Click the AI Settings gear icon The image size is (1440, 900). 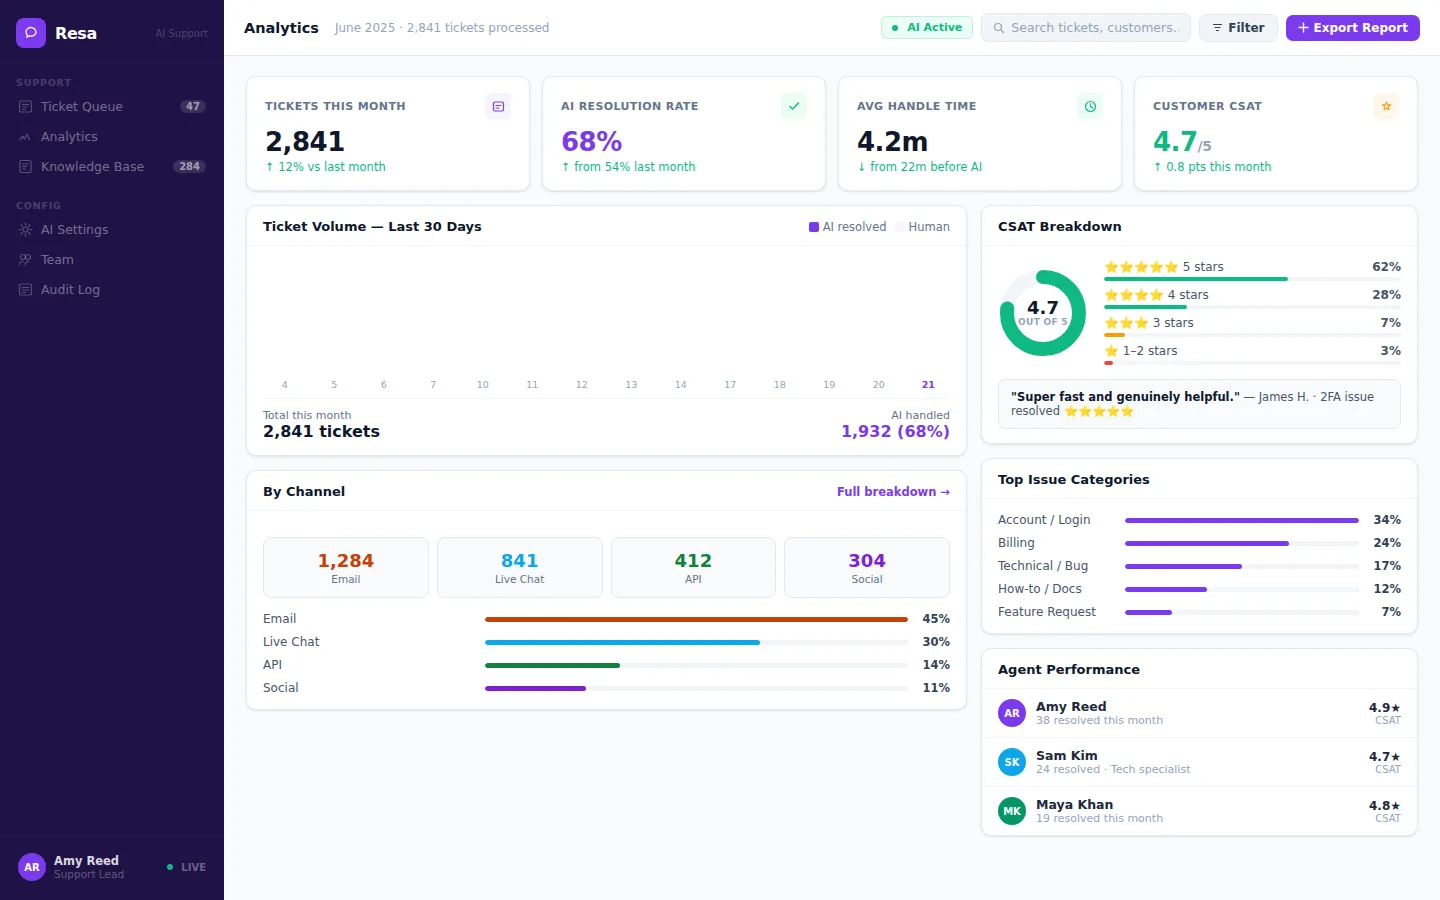(26, 229)
